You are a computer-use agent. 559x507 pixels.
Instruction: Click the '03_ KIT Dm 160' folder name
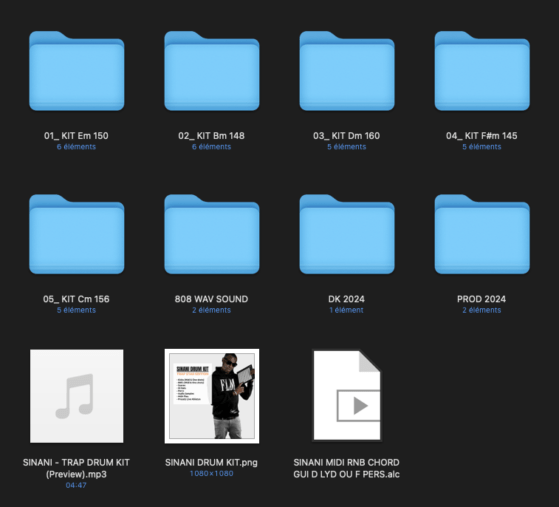(x=347, y=136)
